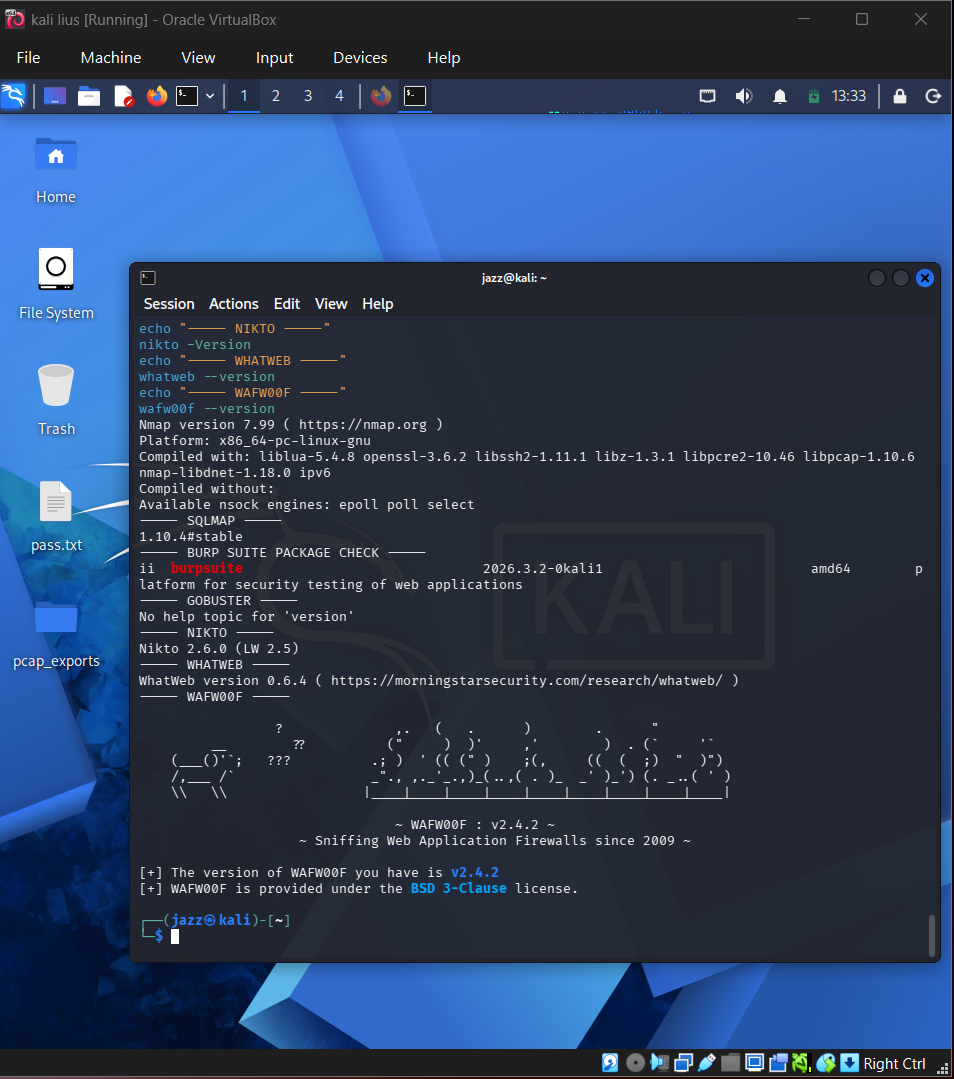Click the morningstarsecurity whatweb URL
The image size is (954, 1079).
point(527,681)
